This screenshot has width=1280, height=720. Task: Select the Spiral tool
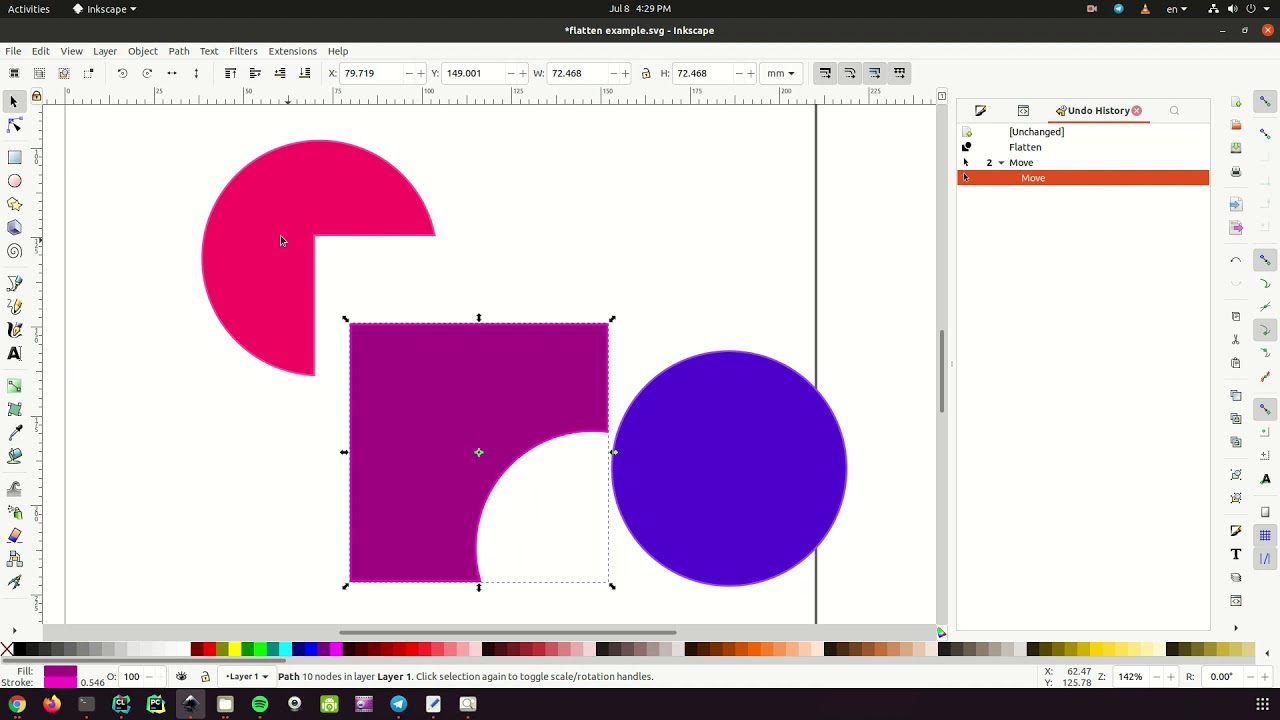click(14, 252)
